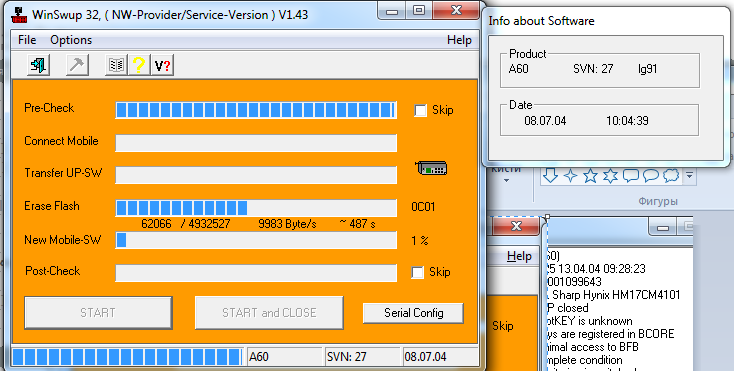Close the background window with red X

pyautogui.click(x=516, y=226)
